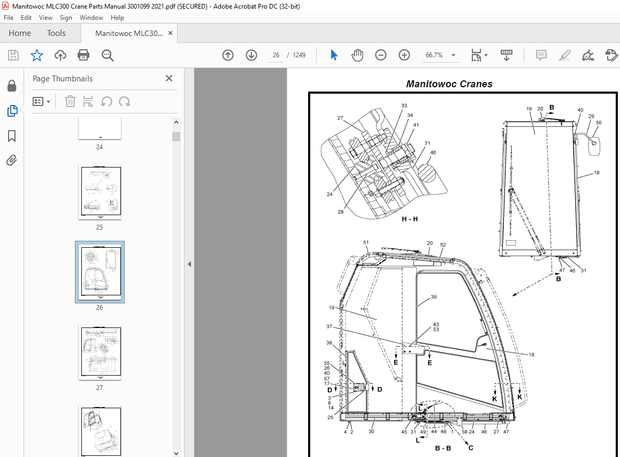Open the fit page options tool
Screen dimensions: 620x457
coord(476,55)
